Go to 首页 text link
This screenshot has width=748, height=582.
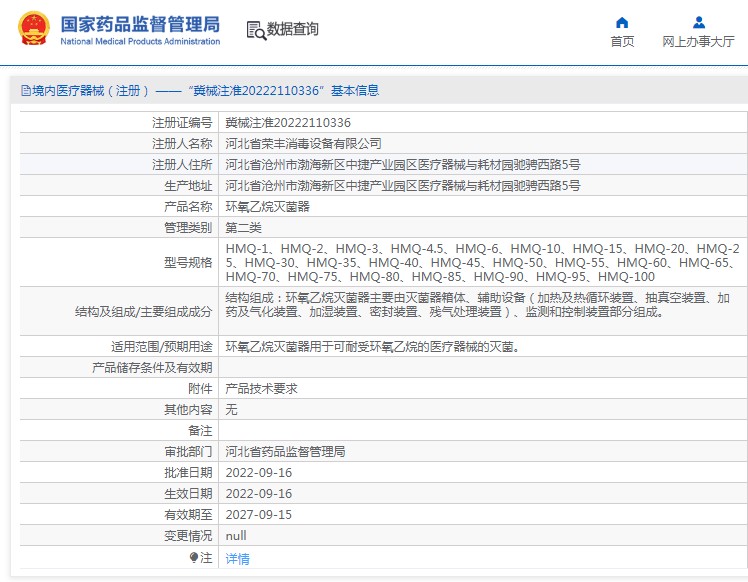click(x=622, y=42)
